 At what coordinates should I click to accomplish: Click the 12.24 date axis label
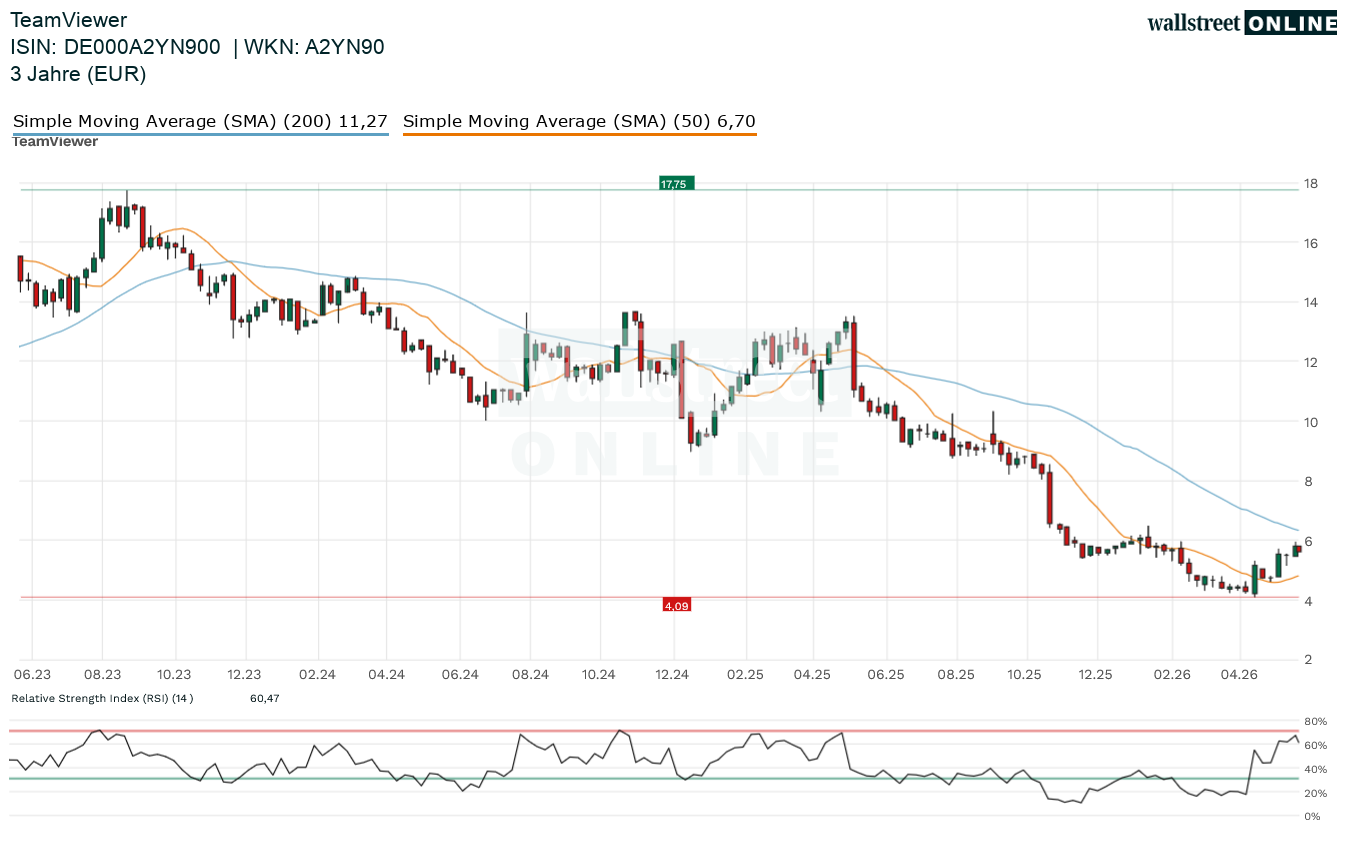[673, 675]
